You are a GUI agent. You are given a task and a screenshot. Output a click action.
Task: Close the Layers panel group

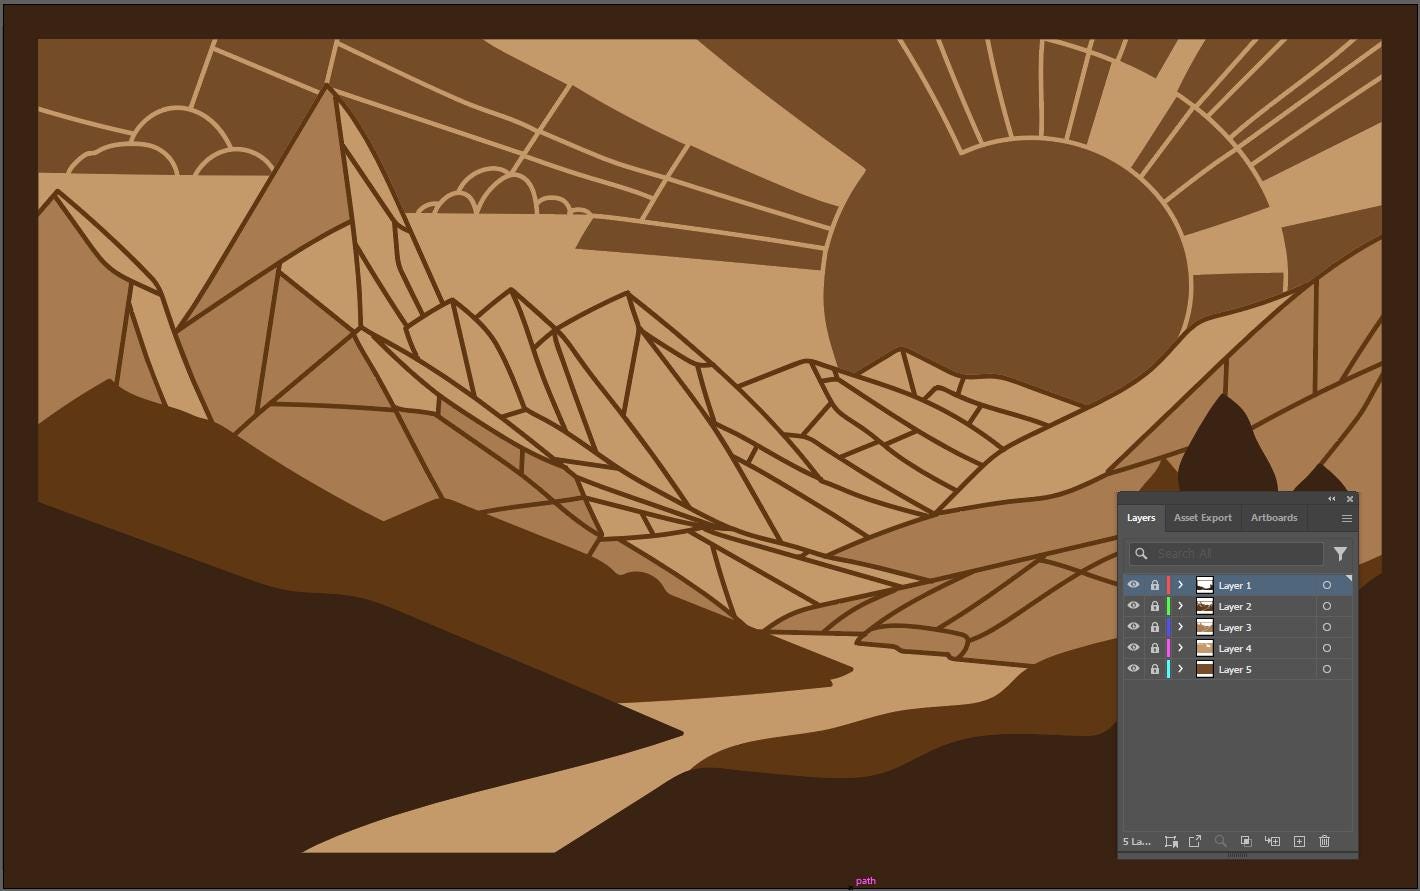1350,499
